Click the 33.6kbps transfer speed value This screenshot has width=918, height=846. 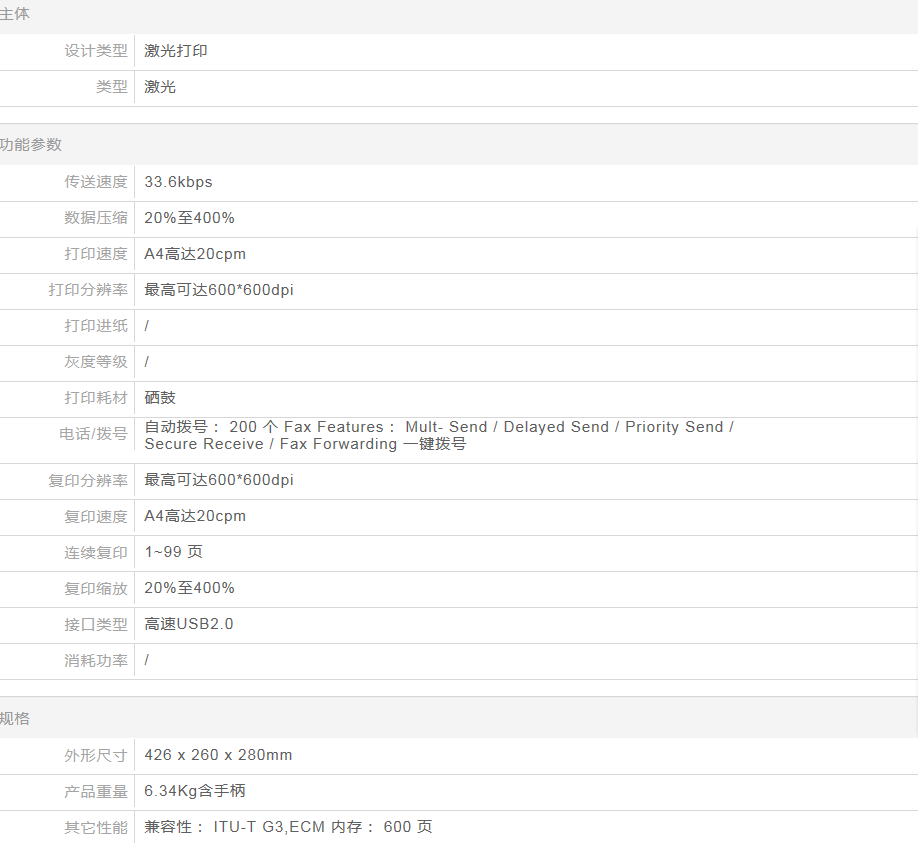click(x=178, y=182)
